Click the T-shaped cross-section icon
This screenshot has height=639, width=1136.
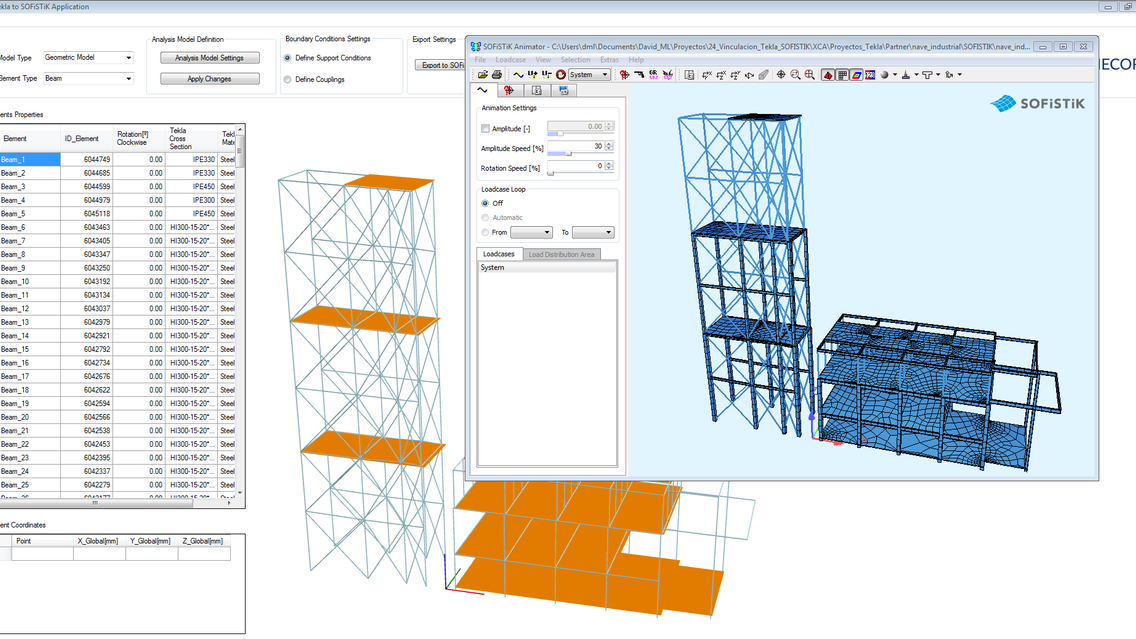[x=927, y=75]
